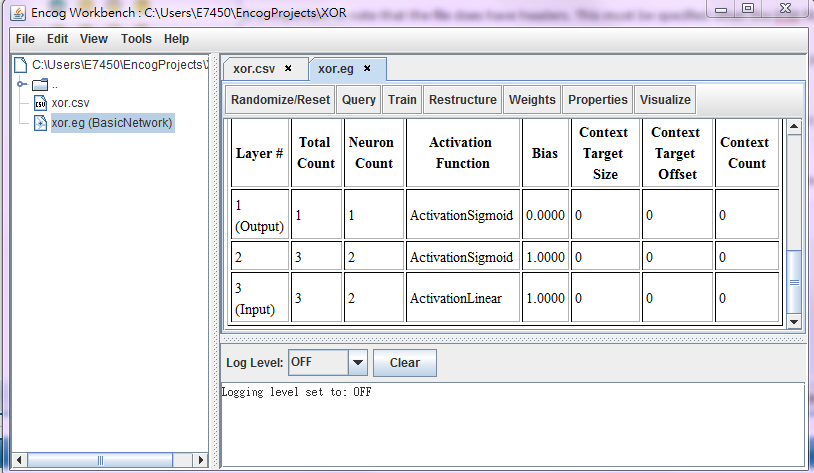Open the Log Level dropdown arrow
Screen dimensions: 814x473
358,362
